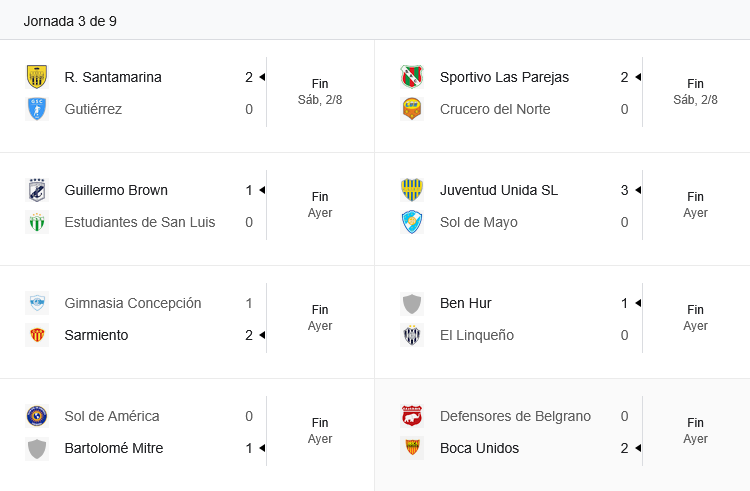Image resolution: width=750 pixels, height=491 pixels.
Task: Click the Estudiantes de San Luis crest
Action: pyautogui.click(x=37, y=222)
